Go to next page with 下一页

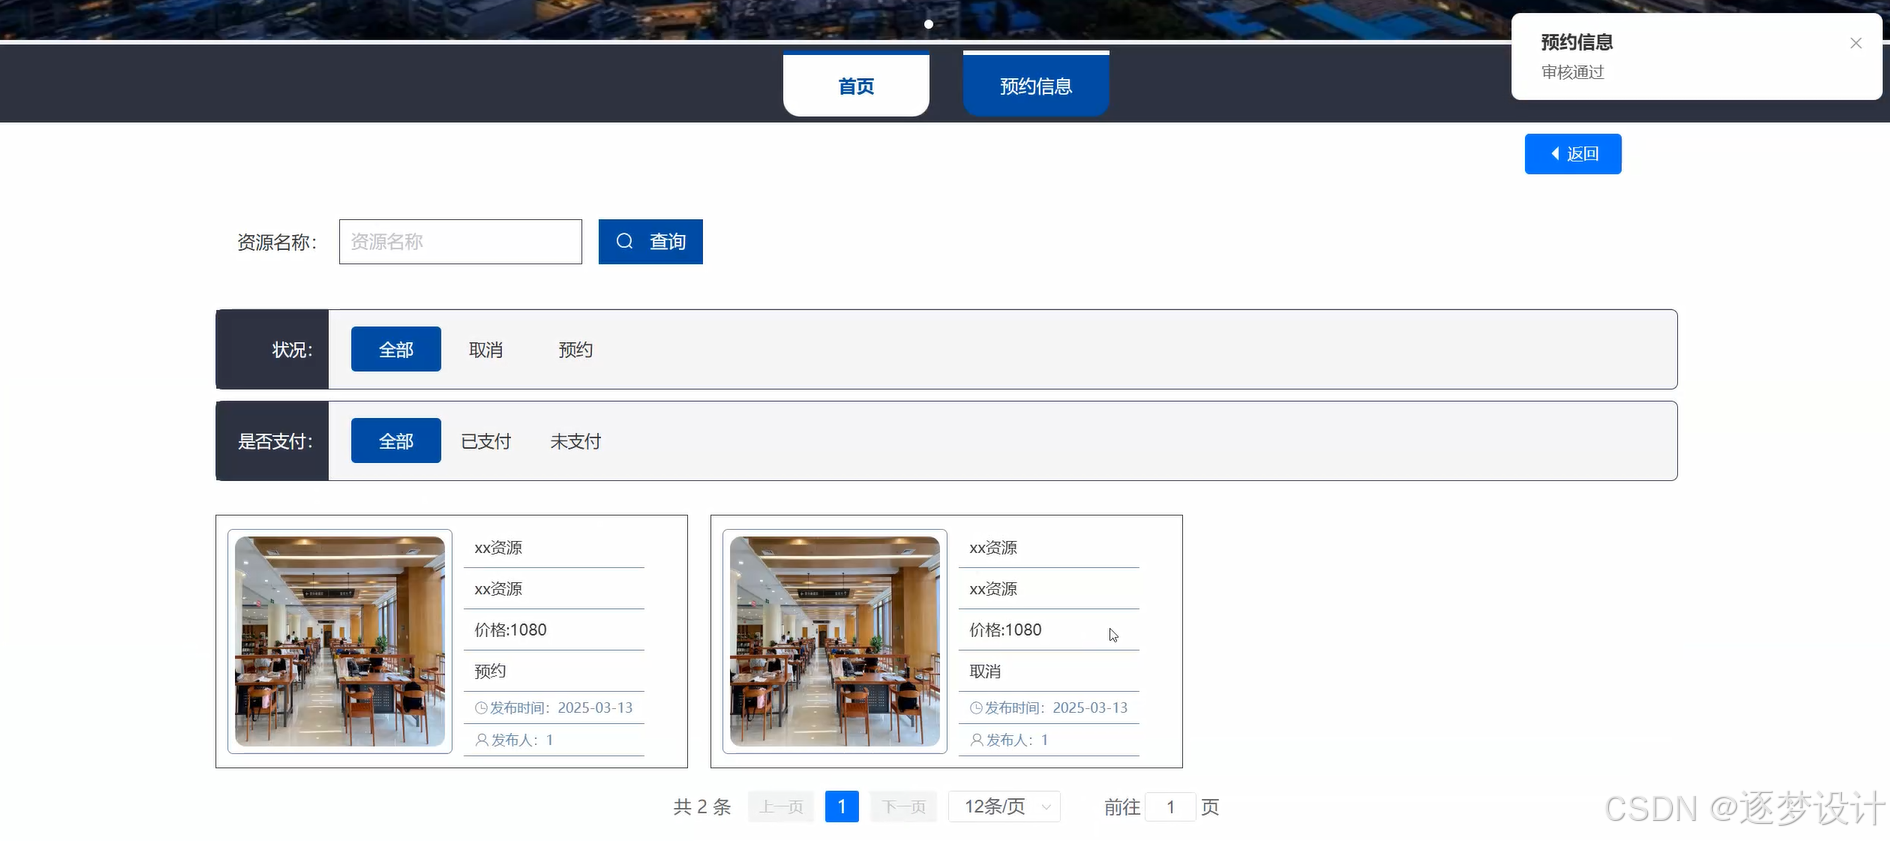(904, 807)
